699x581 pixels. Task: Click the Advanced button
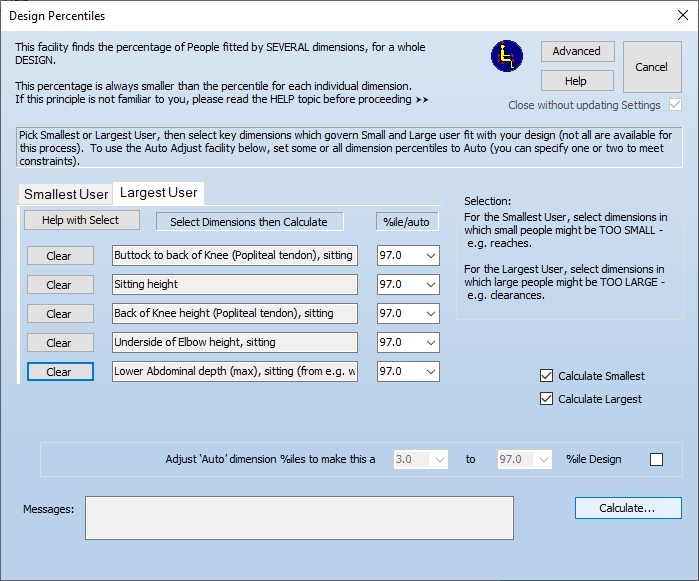[x=577, y=51]
